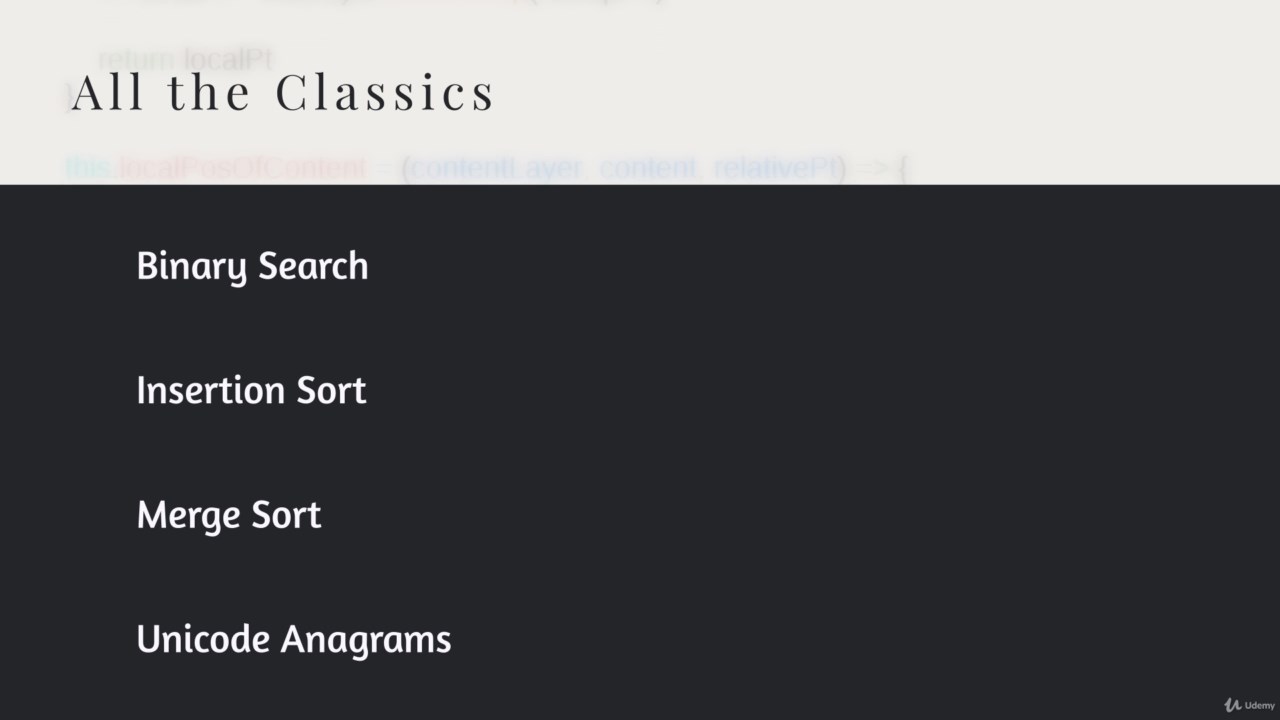Click the word "All" in the heading
The height and width of the screenshot is (720, 1280).
[109, 93]
